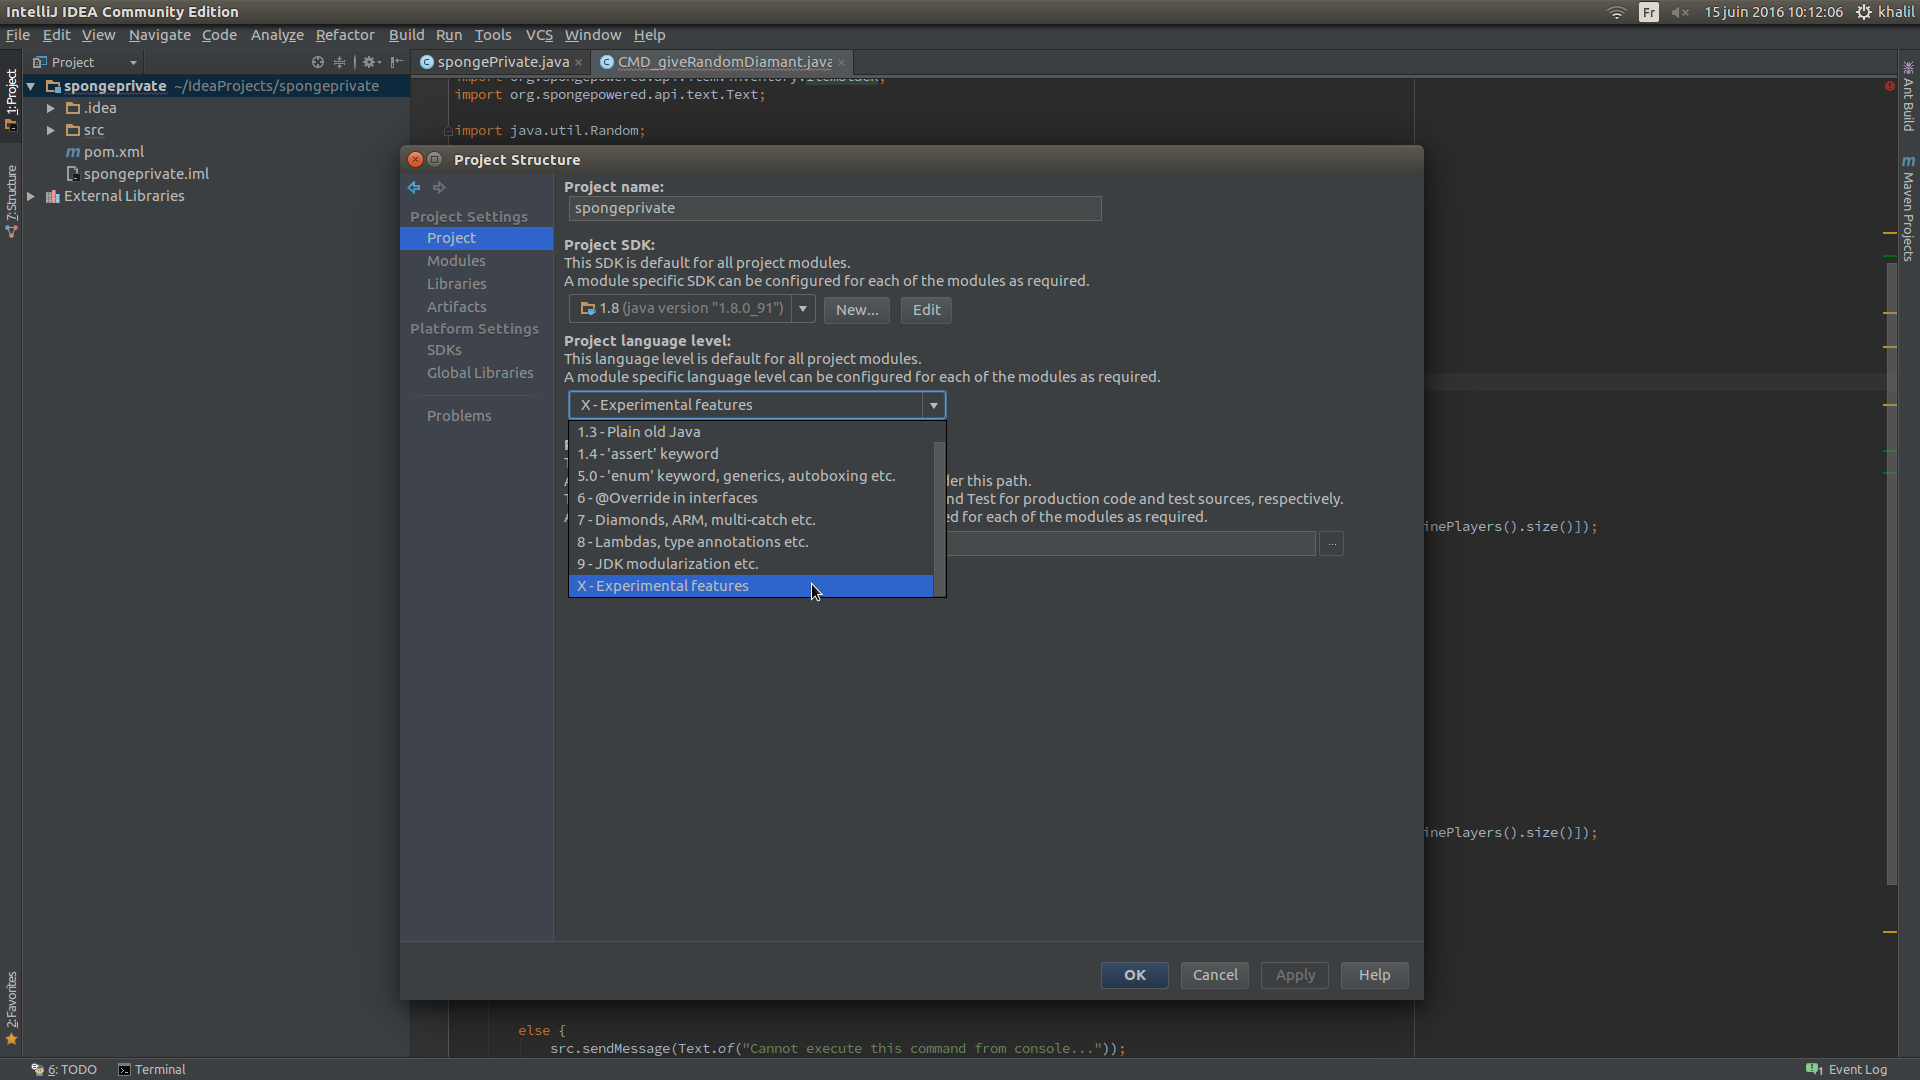
Task: Open the 1: Project tool window tab
Action: [x=11, y=98]
